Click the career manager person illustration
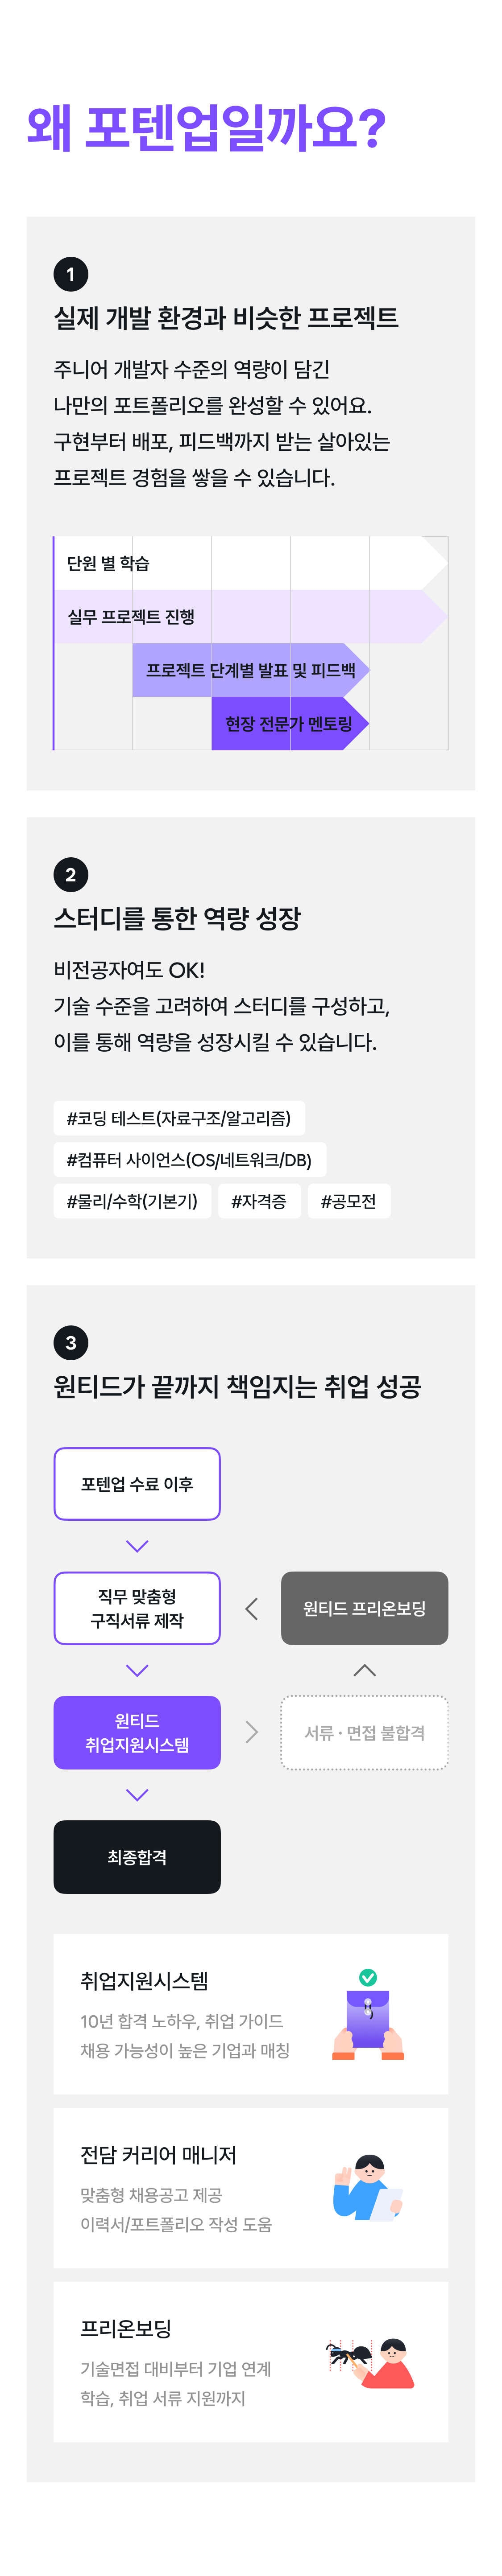The image size is (502, 2576). tap(367, 2187)
